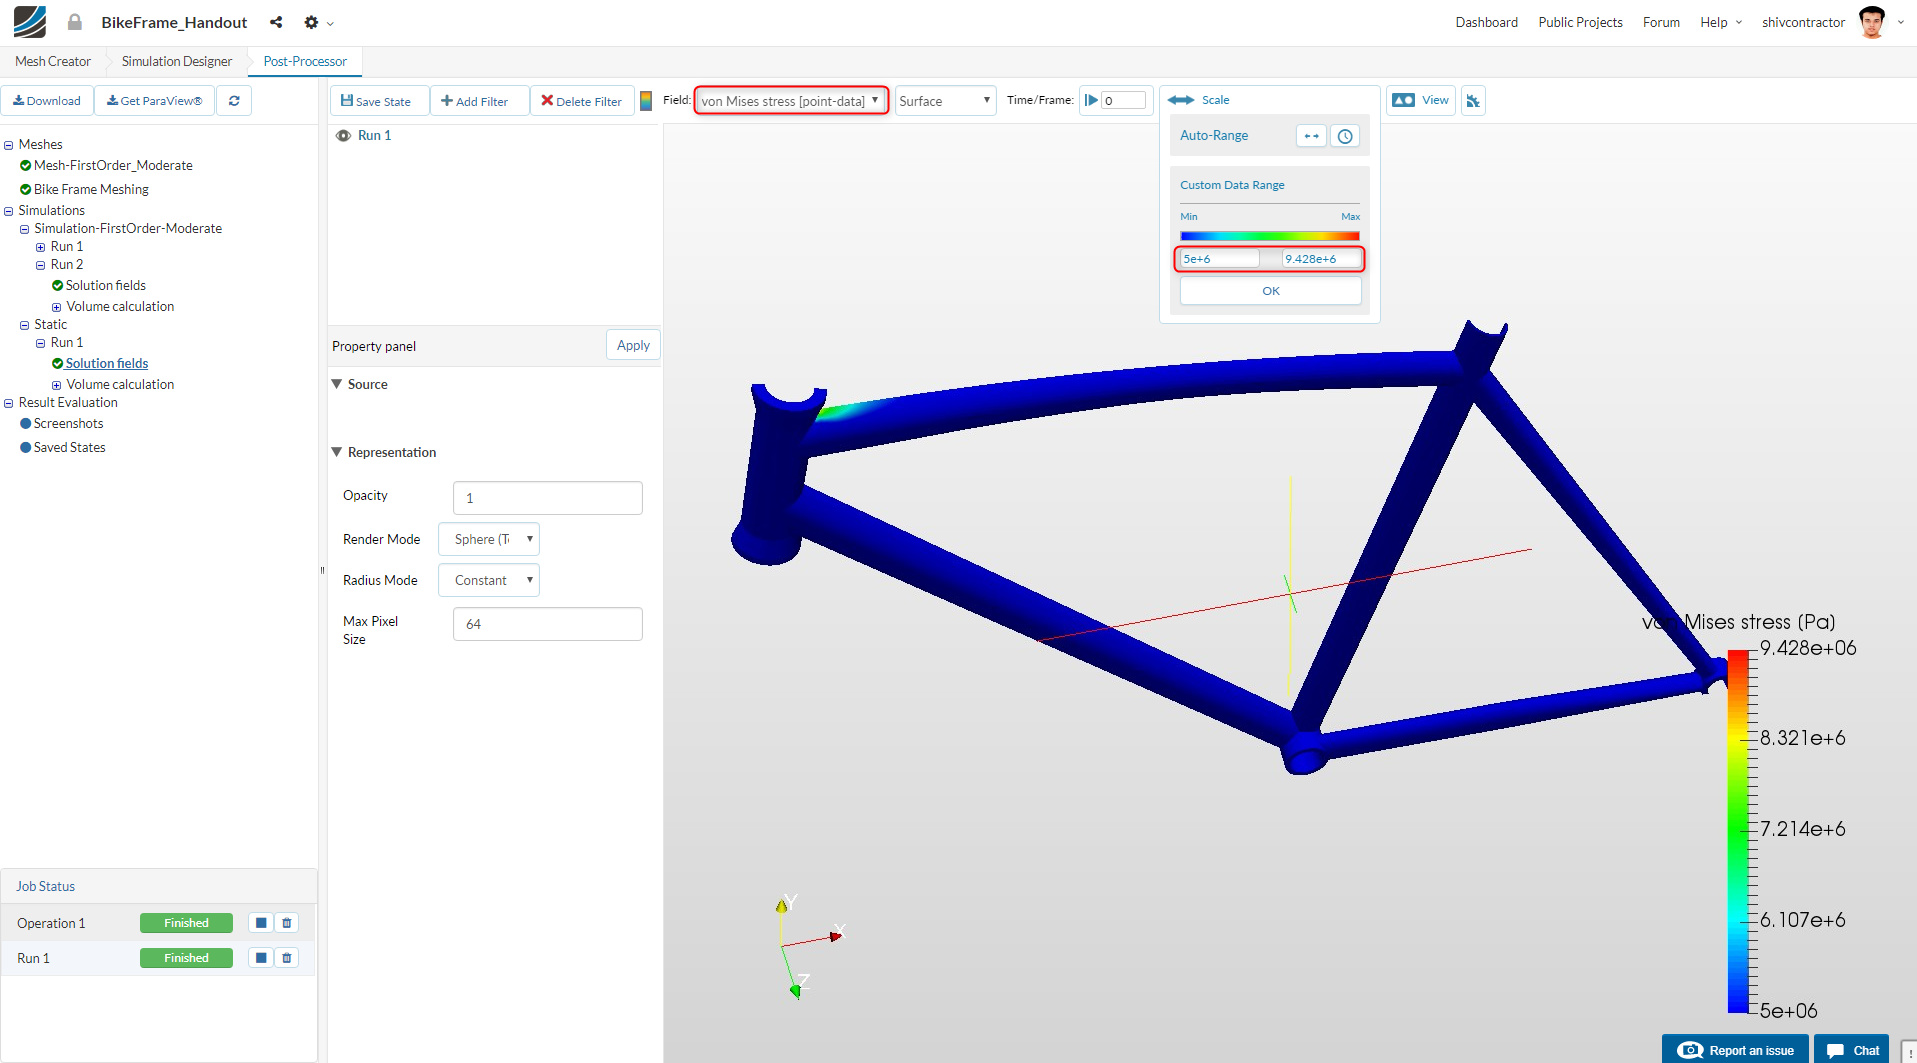1917x1063 pixels.
Task: Click the Min range field showing 5e+6
Action: pos(1219,259)
